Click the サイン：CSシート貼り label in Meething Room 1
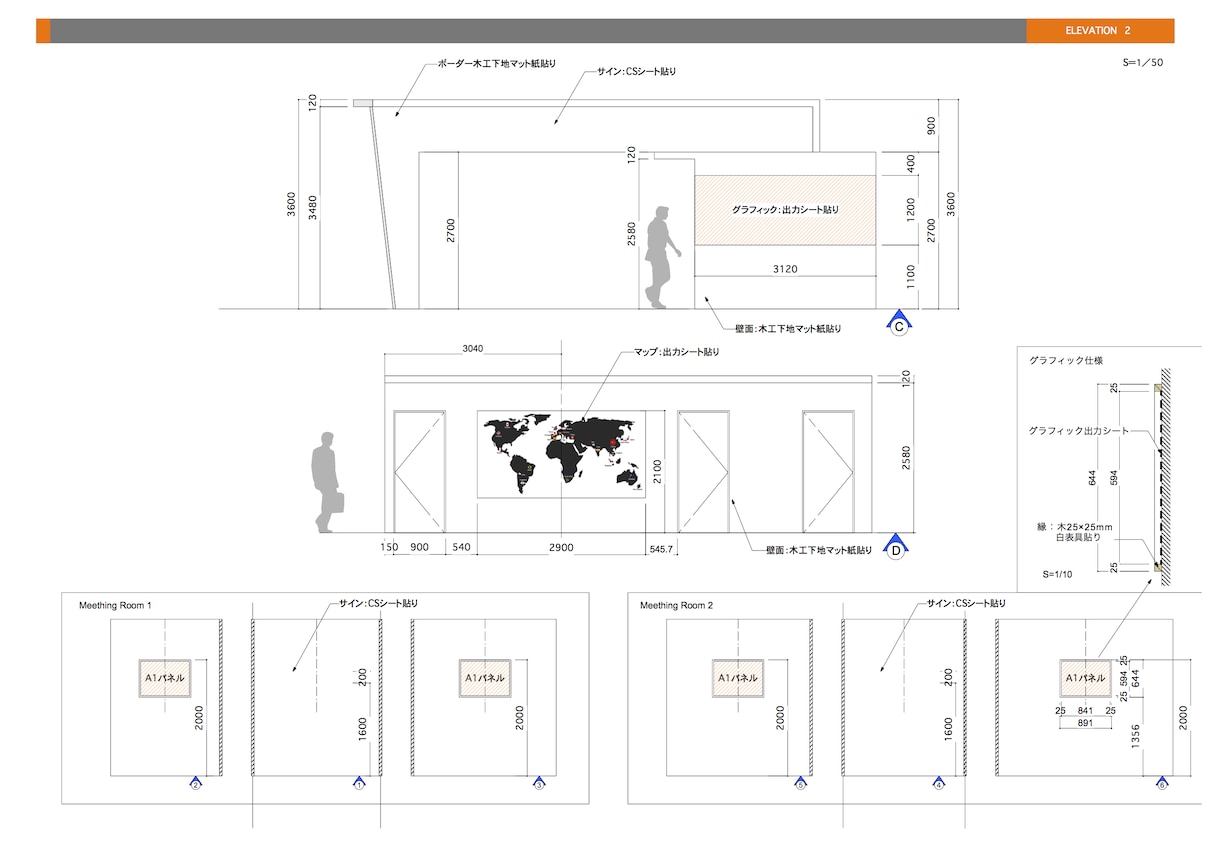 click(x=379, y=603)
